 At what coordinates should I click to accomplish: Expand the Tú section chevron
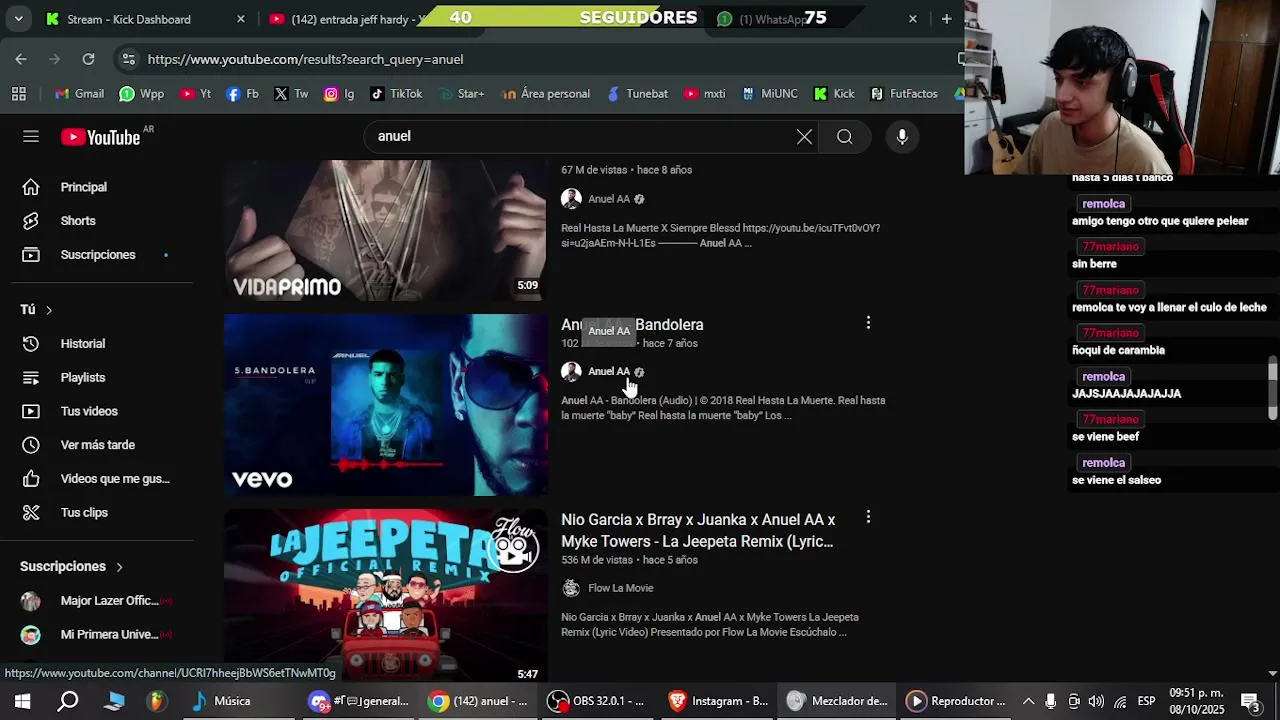(48, 310)
